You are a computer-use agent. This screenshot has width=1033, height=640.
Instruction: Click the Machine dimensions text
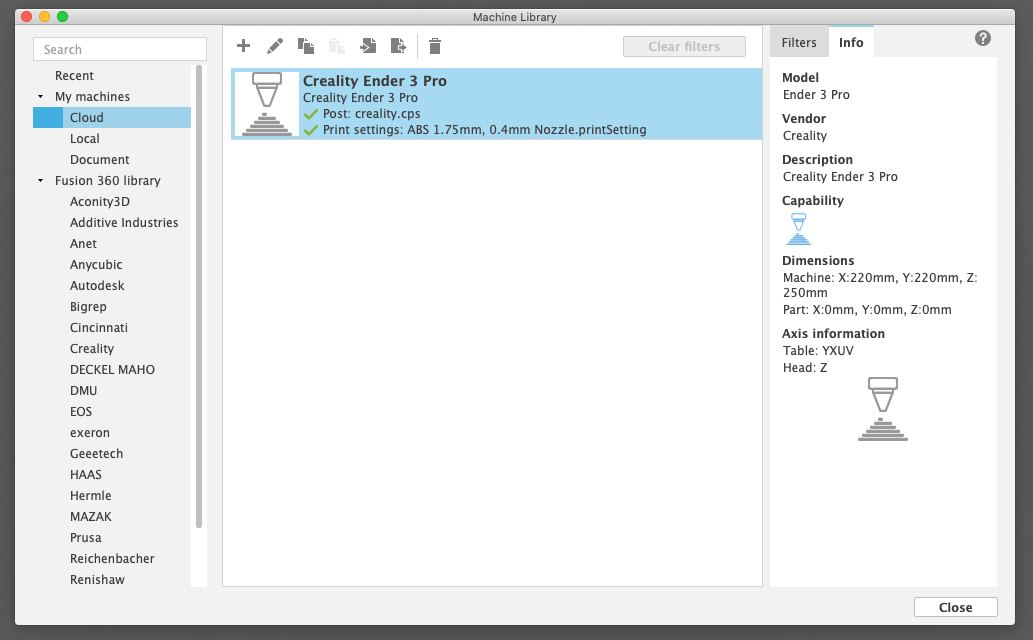(x=880, y=285)
